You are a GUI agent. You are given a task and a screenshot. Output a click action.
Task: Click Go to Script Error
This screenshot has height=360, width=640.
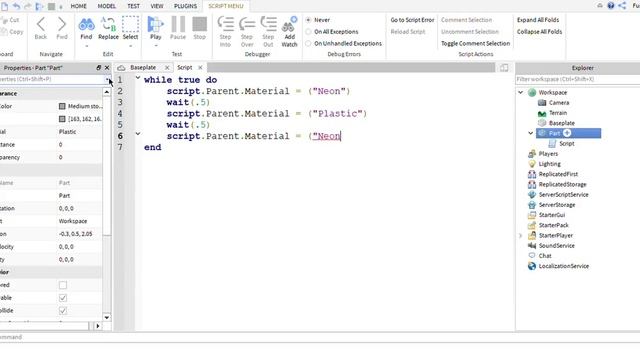(x=412, y=20)
